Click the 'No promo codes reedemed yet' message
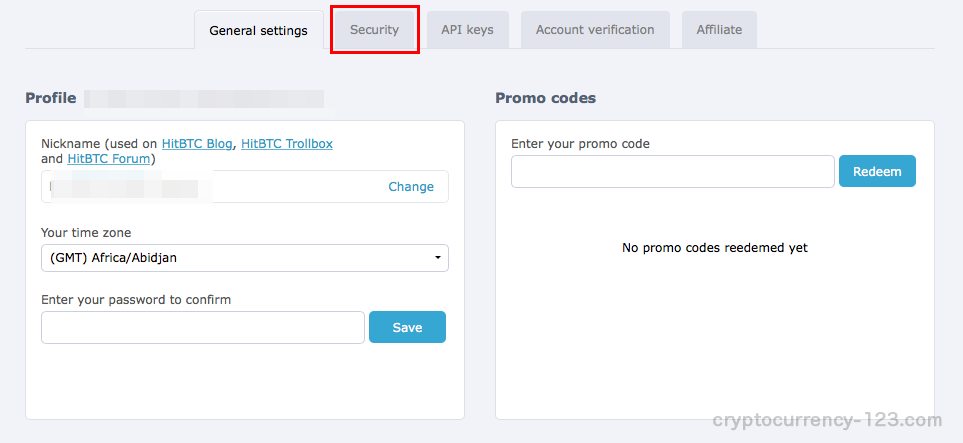Image resolution: width=963 pixels, height=443 pixels. tap(715, 248)
